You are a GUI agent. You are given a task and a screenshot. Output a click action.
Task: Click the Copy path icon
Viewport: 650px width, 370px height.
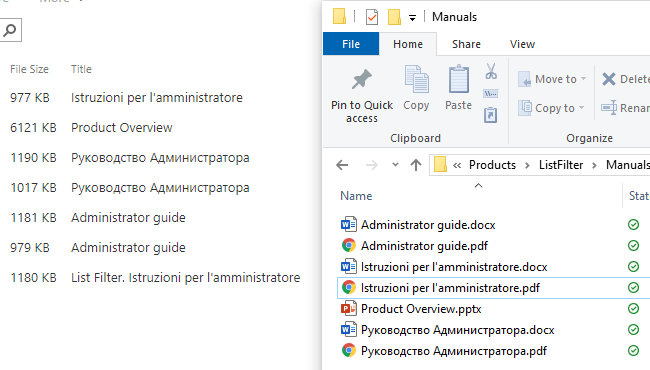[490, 94]
